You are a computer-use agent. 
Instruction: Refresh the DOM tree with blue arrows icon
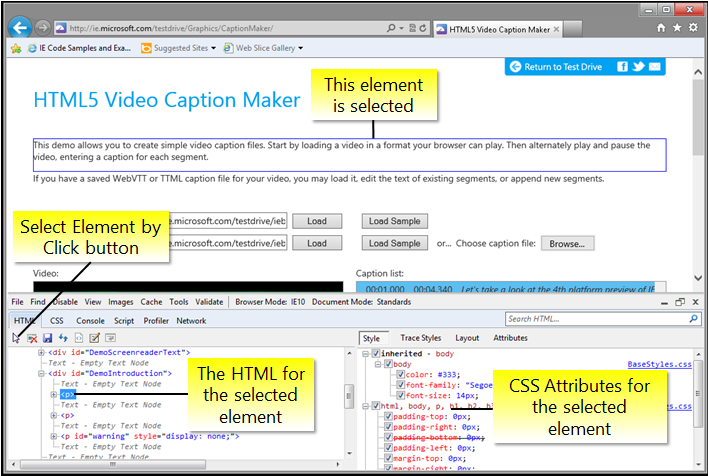pos(63,338)
